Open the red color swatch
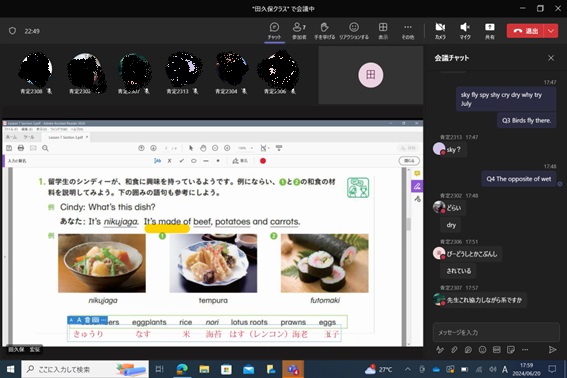The height and width of the screenshot is (378, 567). point(263,161)
